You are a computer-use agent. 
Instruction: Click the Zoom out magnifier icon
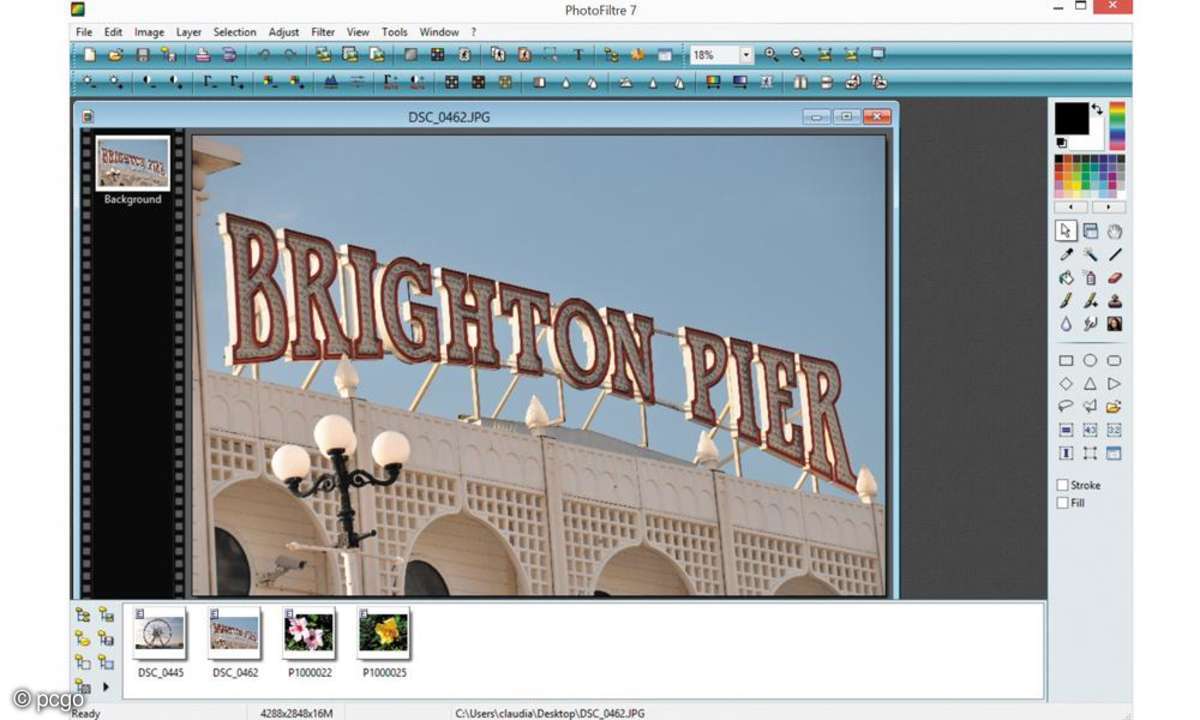click(x=798, y=55)
